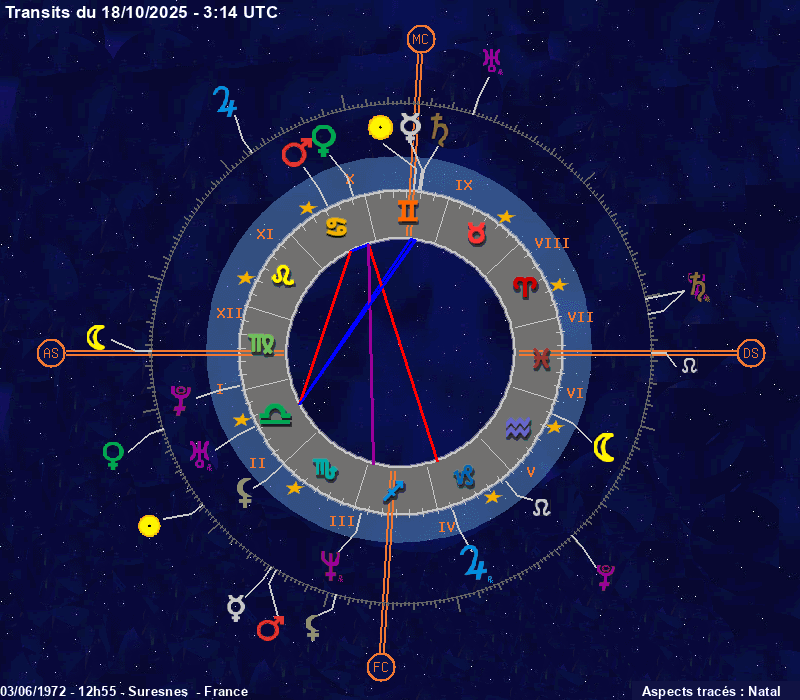Select the AS ascendant circle marker
800x700 pixels.
point(50,353)
